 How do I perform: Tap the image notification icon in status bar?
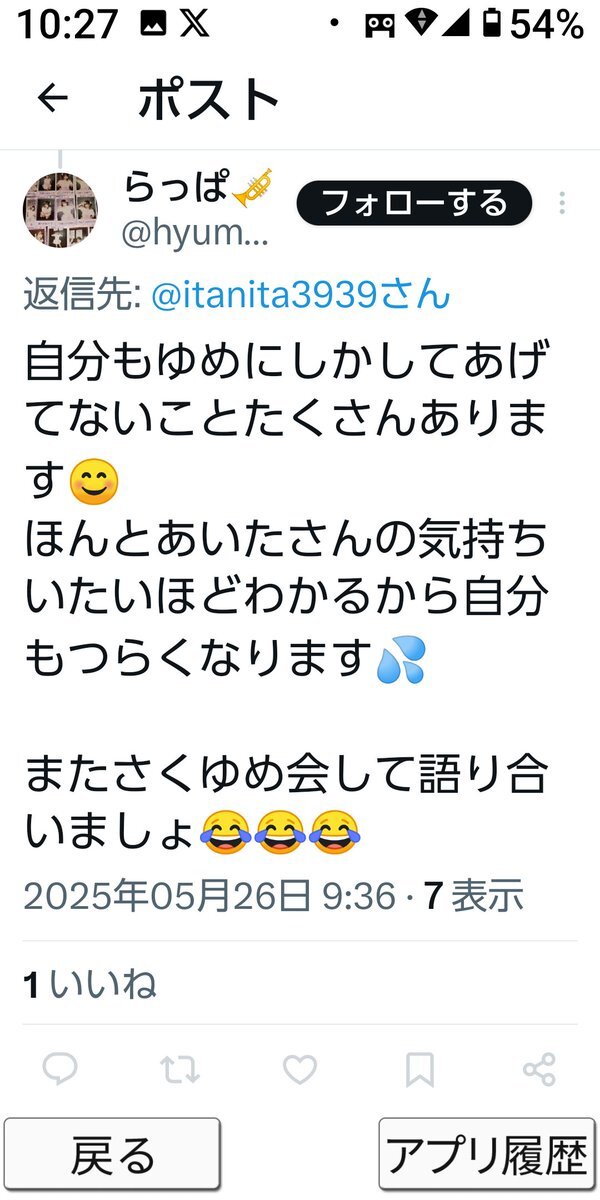pos(154,24)
